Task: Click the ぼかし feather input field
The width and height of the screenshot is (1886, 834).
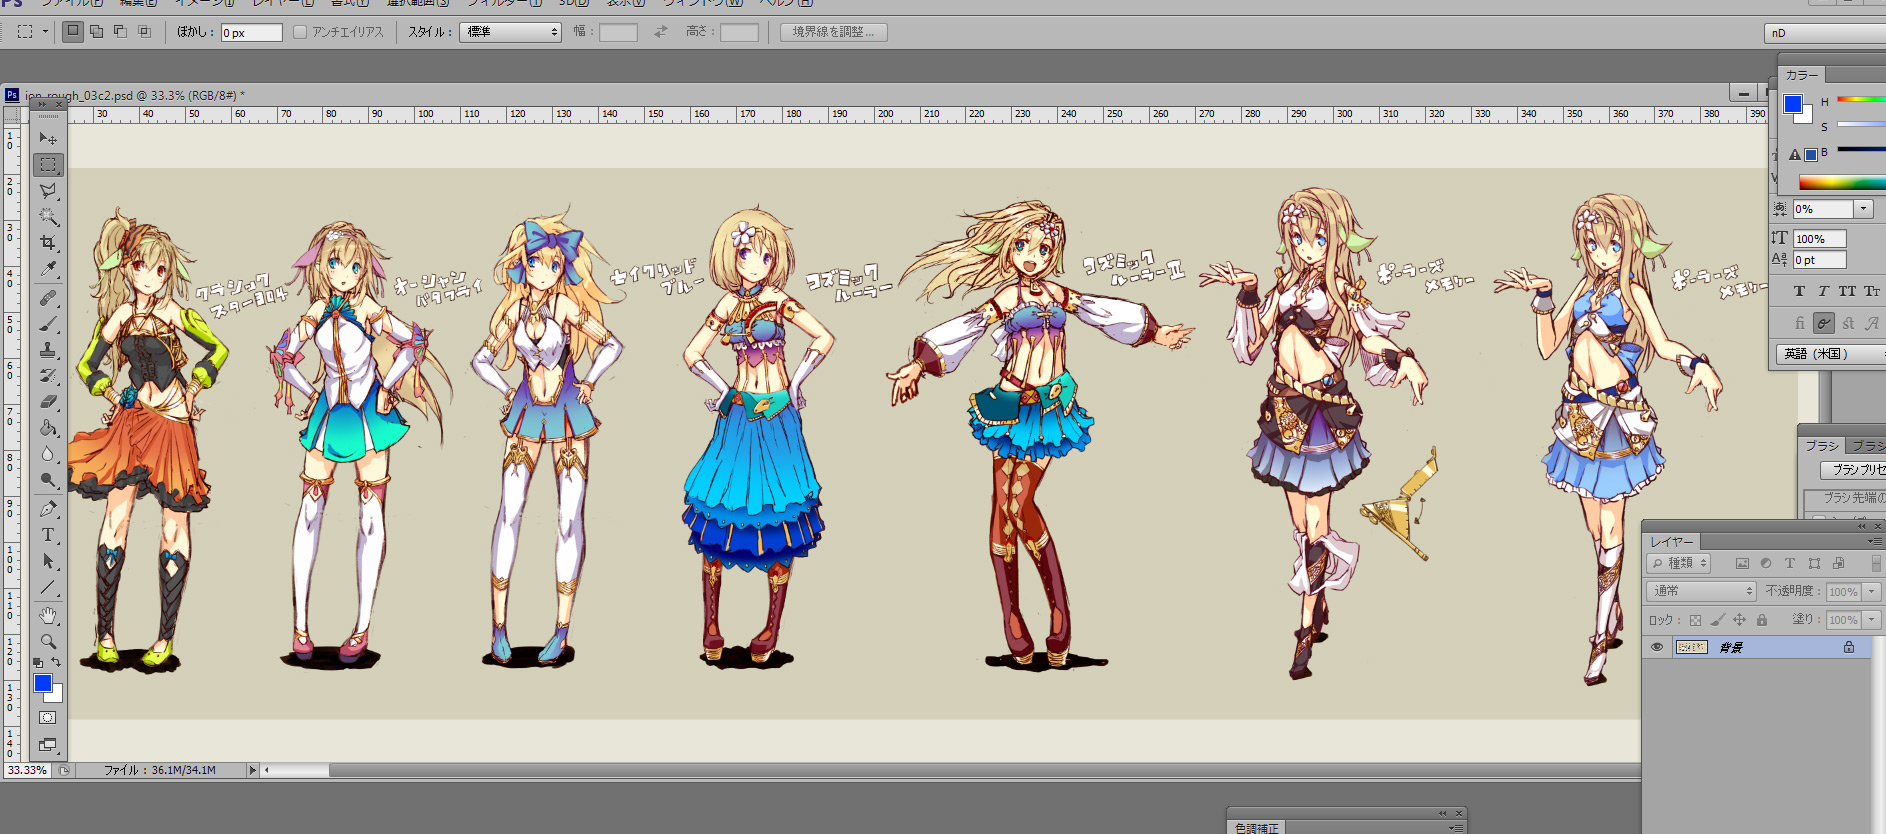Action: [x=251, y=33]
